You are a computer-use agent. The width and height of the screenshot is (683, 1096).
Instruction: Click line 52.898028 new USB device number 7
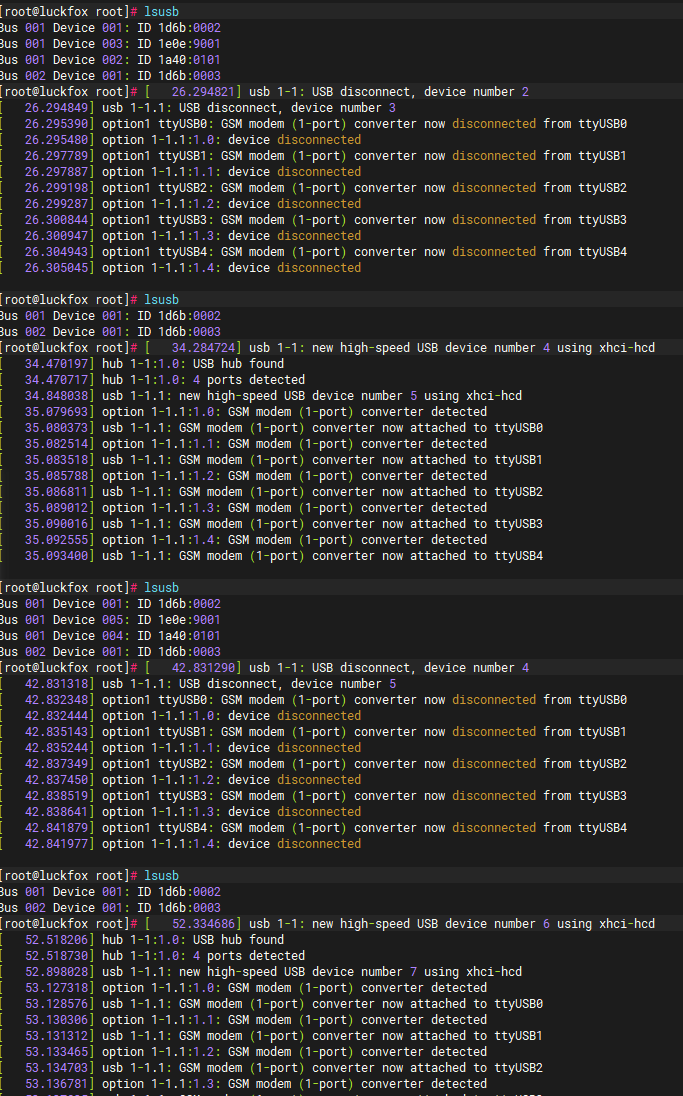[x=261, y=972]
